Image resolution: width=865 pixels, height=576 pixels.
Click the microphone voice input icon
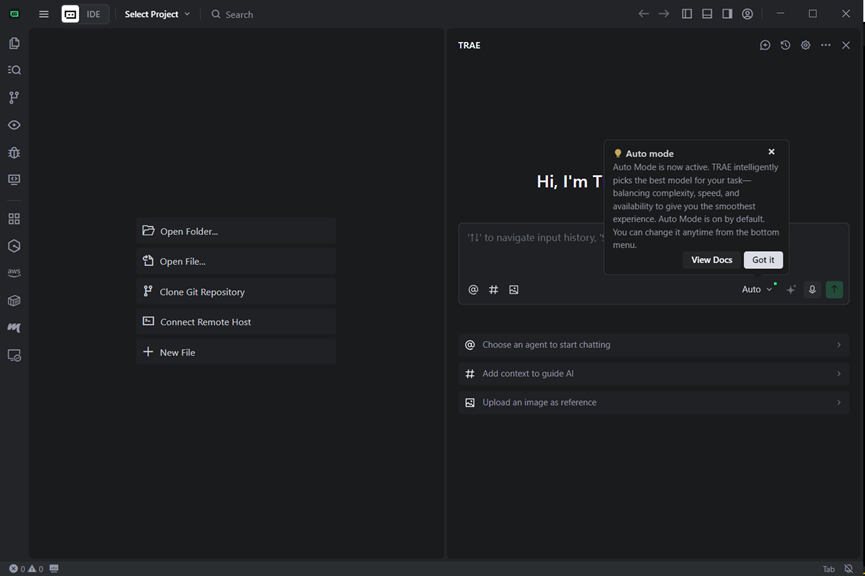point(812,290)
